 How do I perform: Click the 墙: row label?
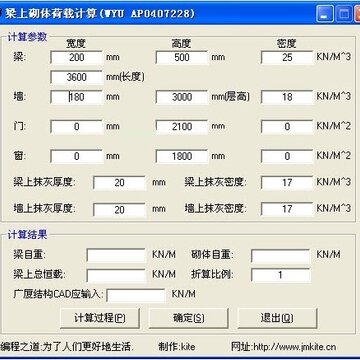19,97
